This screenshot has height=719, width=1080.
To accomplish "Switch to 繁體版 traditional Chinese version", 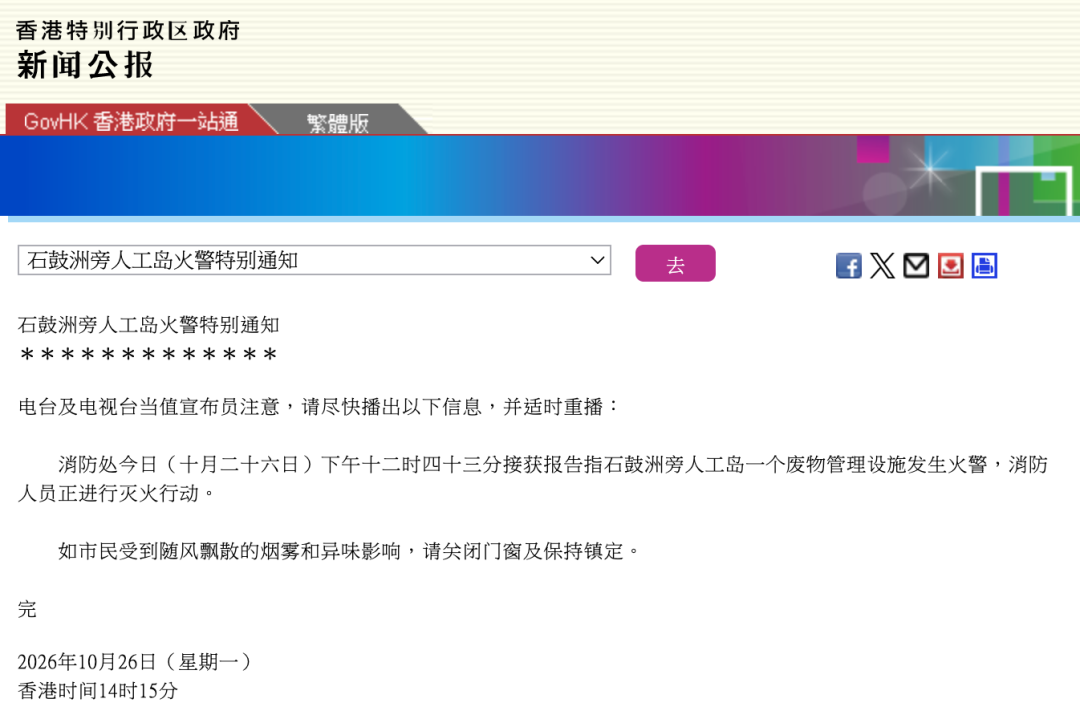I will [338, 123].
